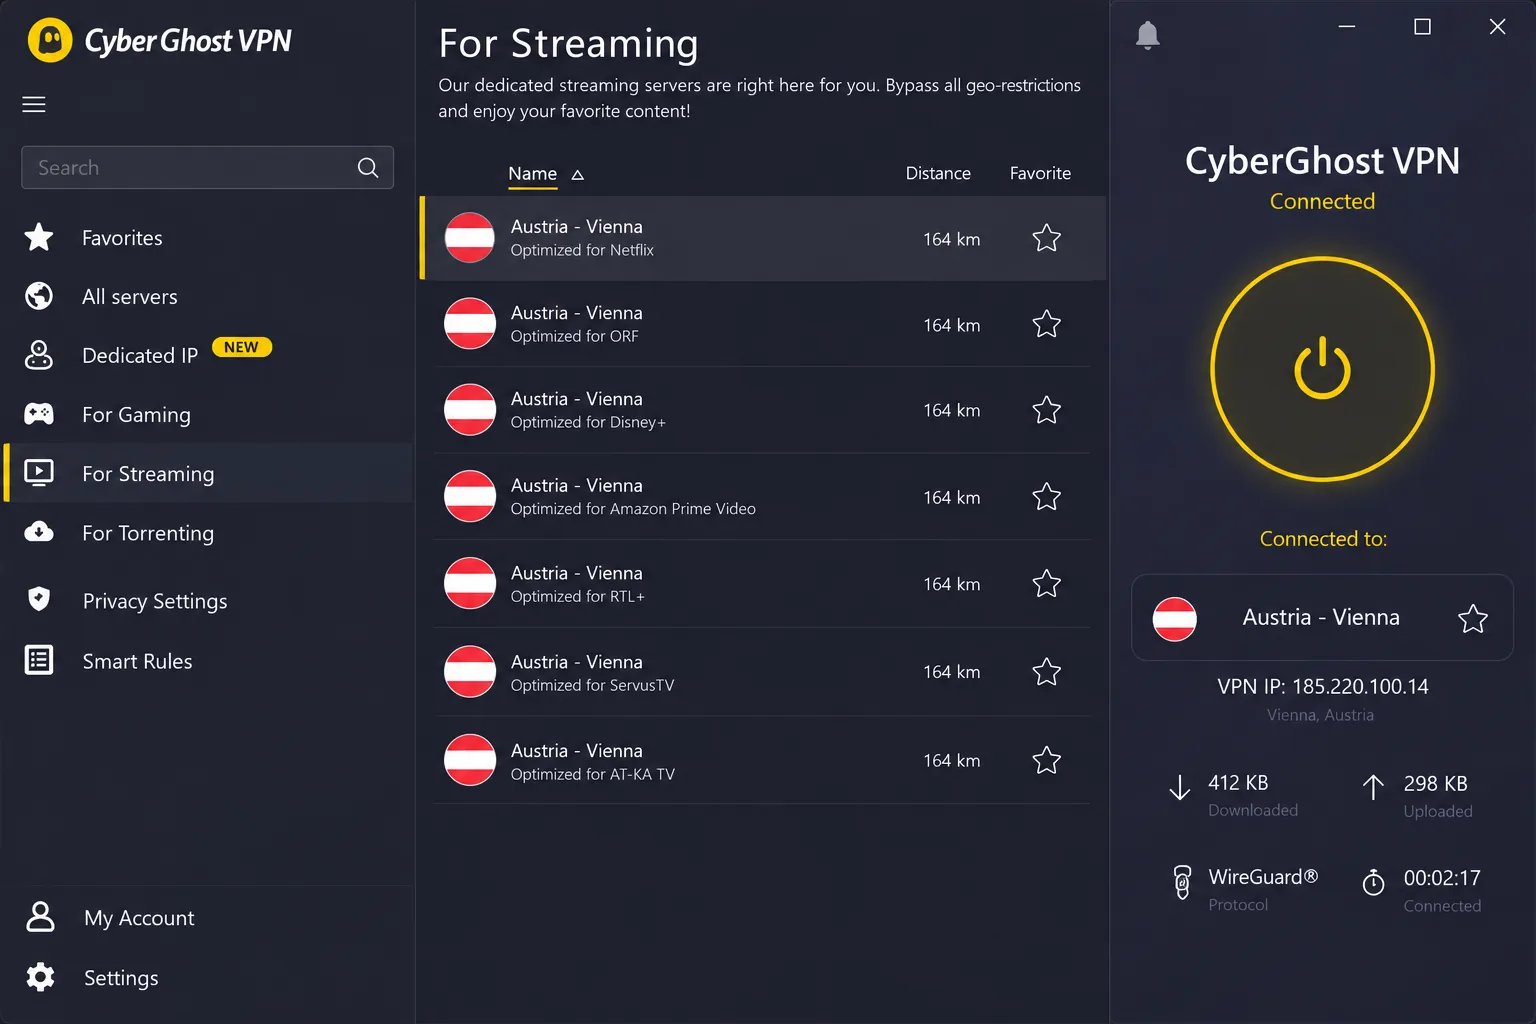Click the VPN IP 185.220.100.14 text
The height and width of the screenshot is (1024, 1536).
click(1323, 686)
